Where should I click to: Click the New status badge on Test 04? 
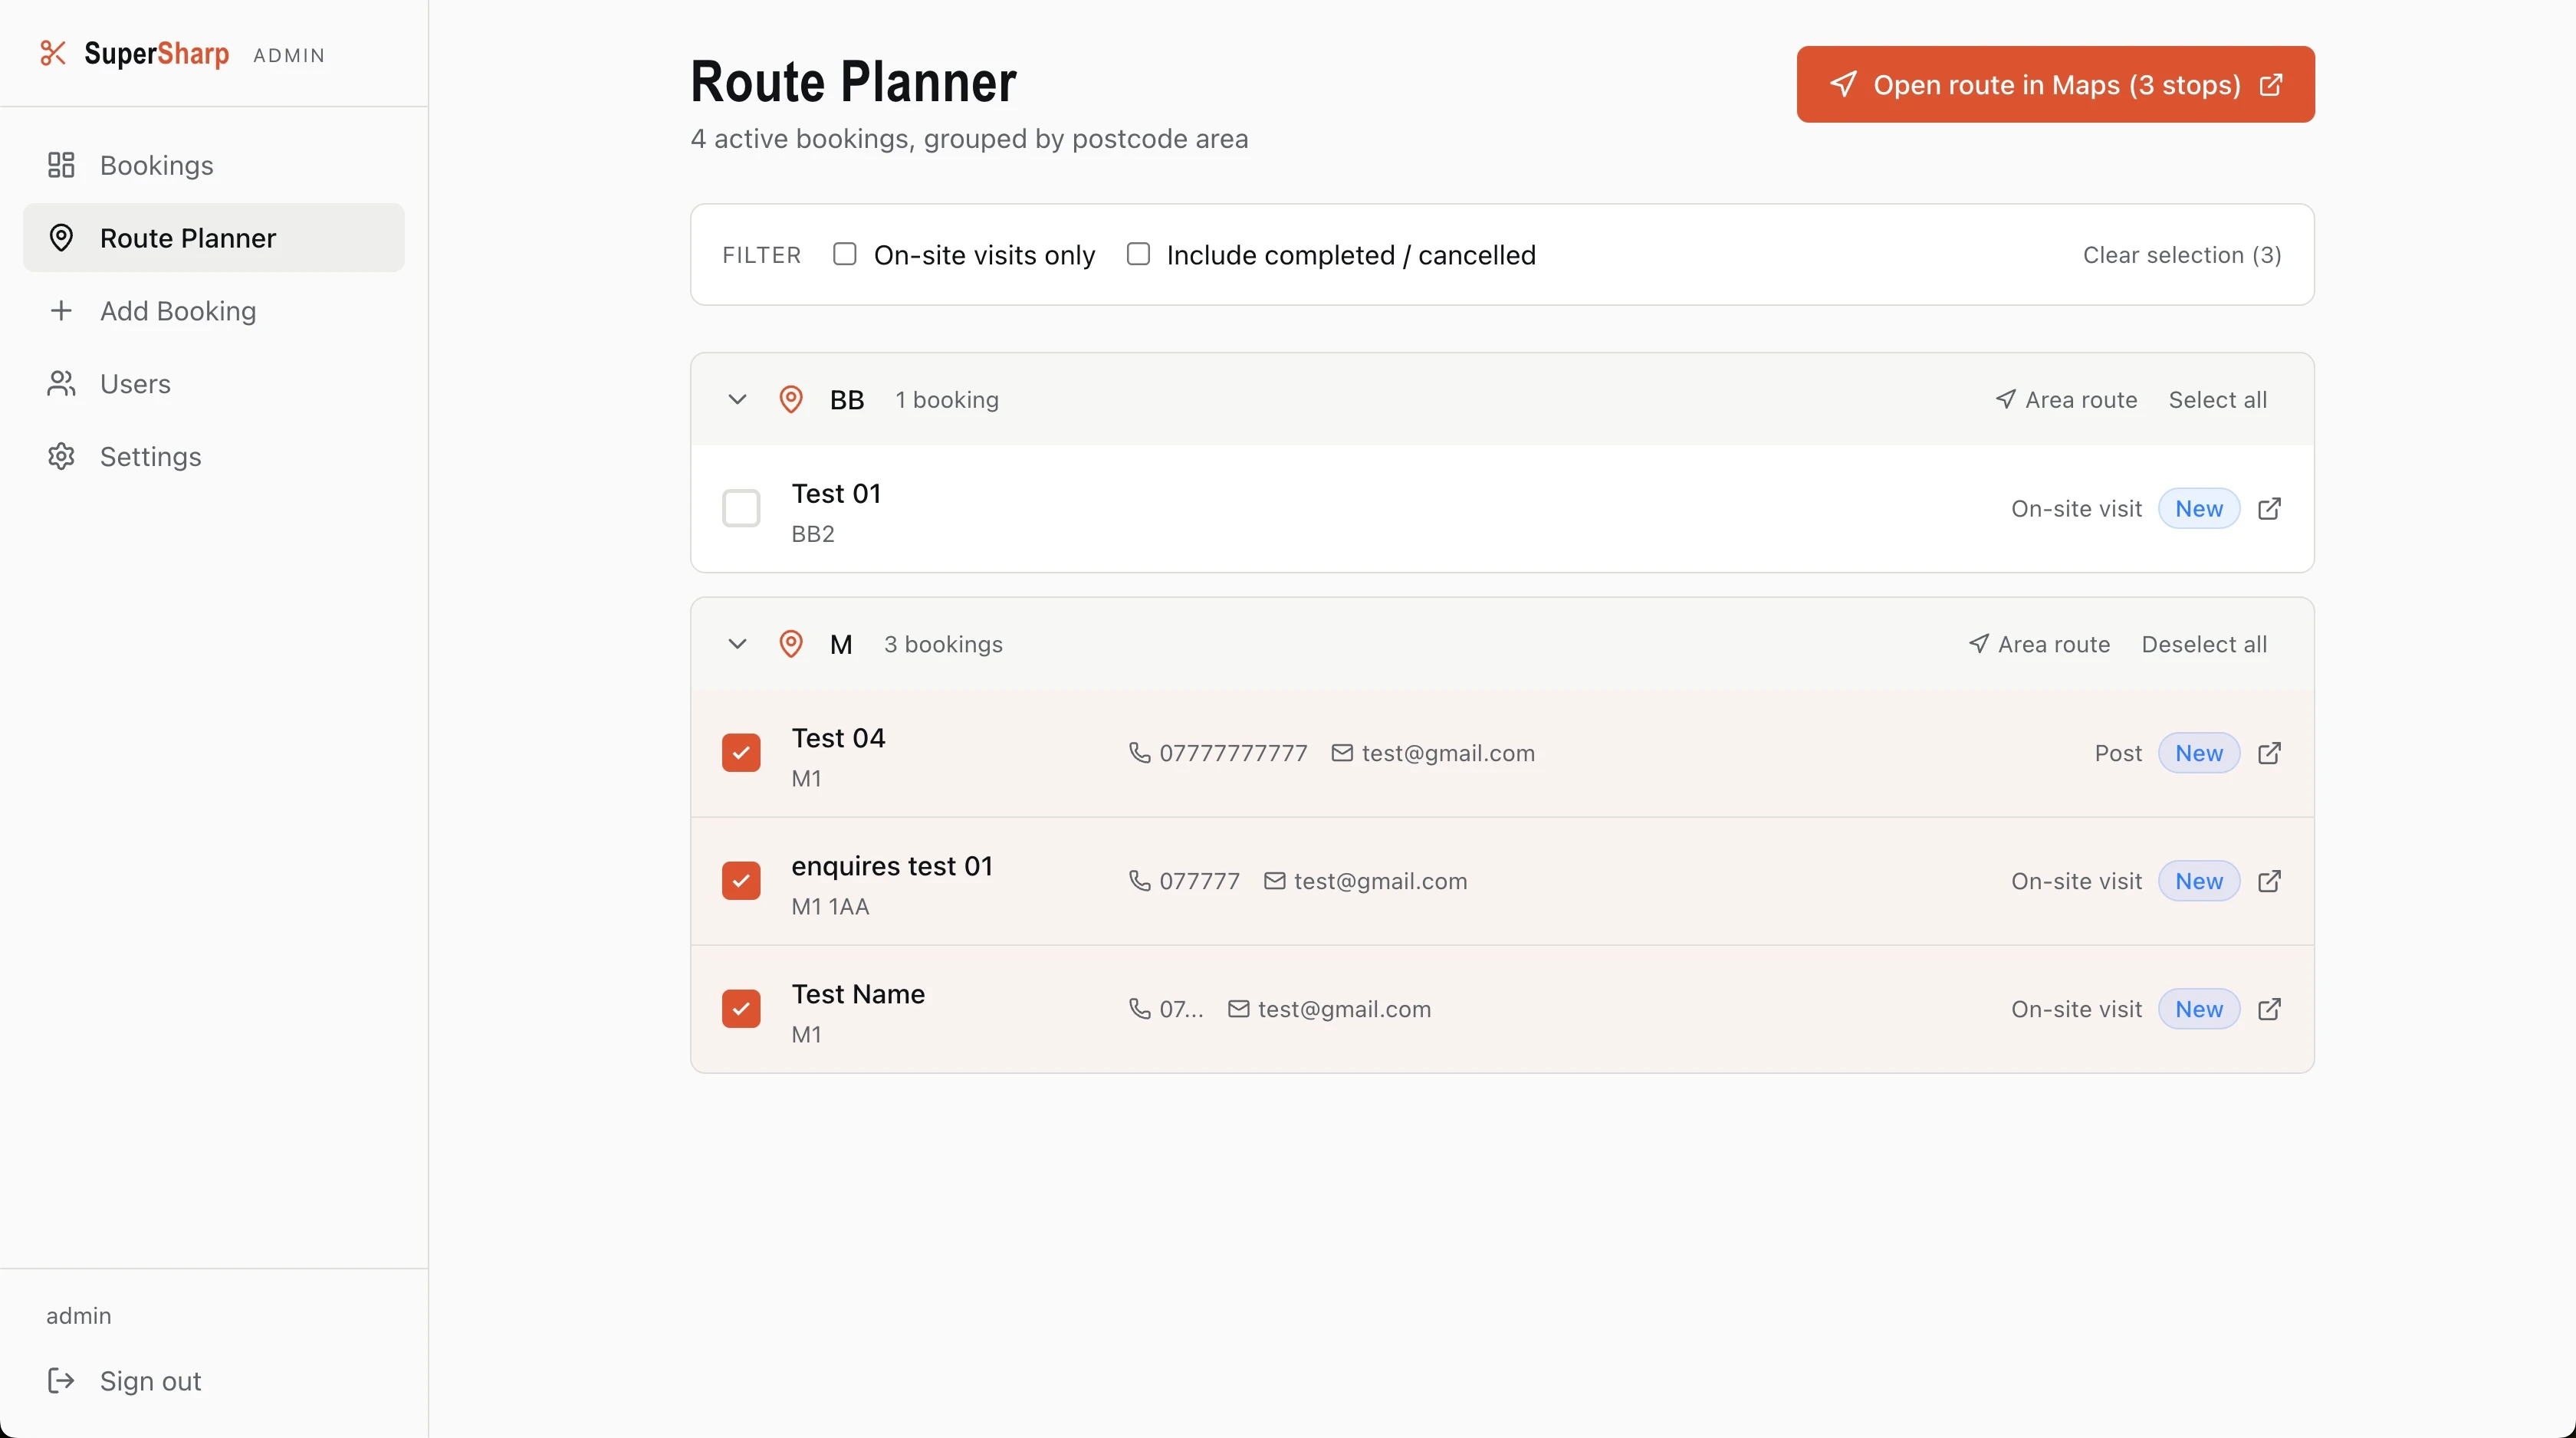pyautogui.click(x=2199, y=753)
